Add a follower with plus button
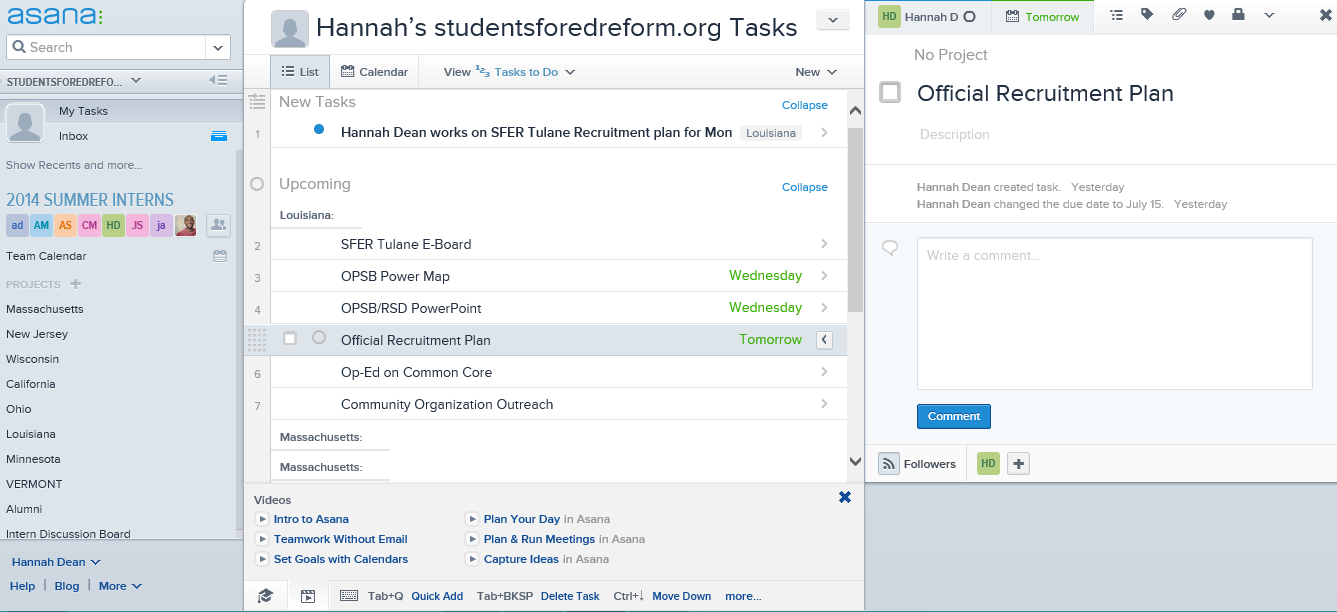Image resolution: width=1337 pixels, height=612 pixels. click(1018, 464)
